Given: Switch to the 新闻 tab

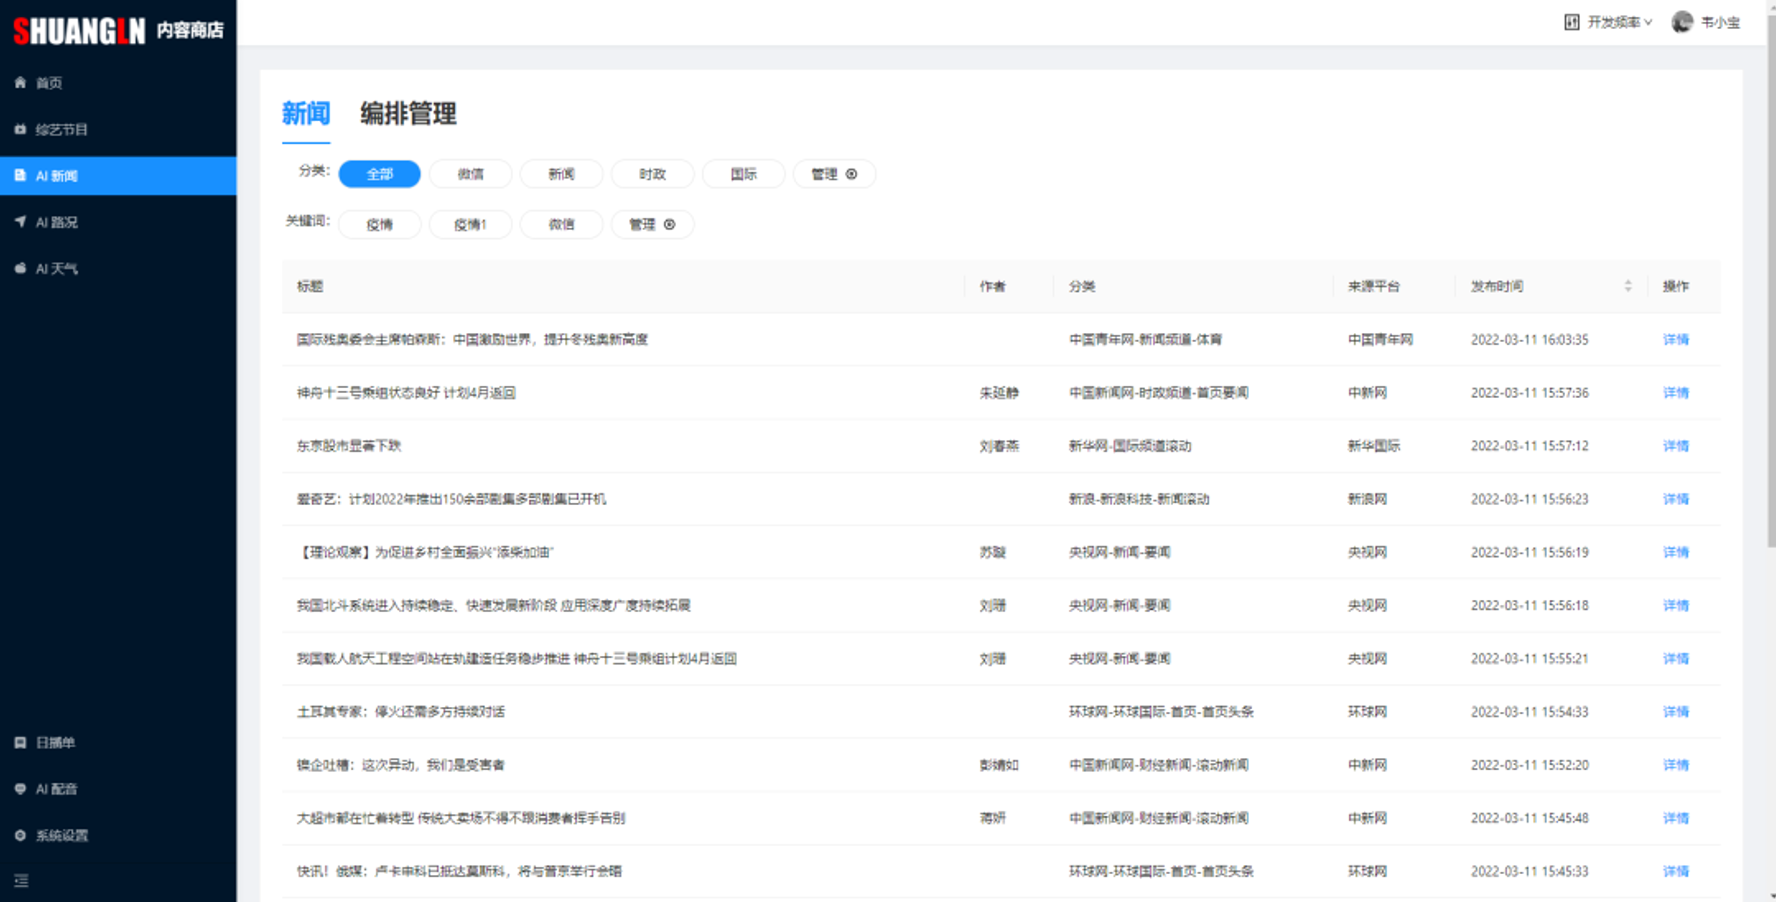Looking at the screenshot, I should coord(305,114).
